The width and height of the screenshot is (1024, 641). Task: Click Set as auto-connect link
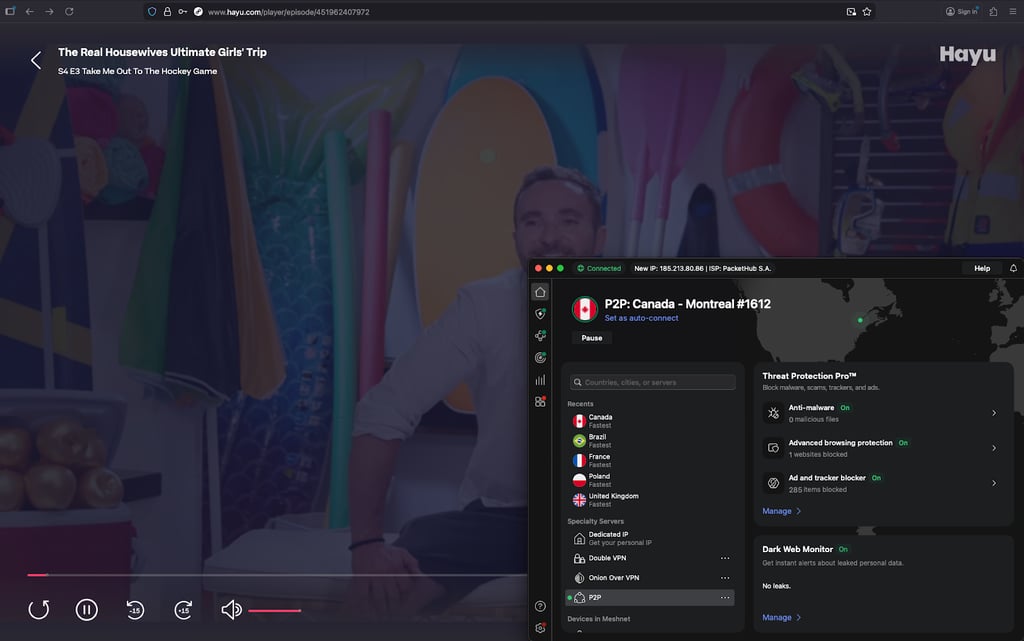tap(641, 318)
